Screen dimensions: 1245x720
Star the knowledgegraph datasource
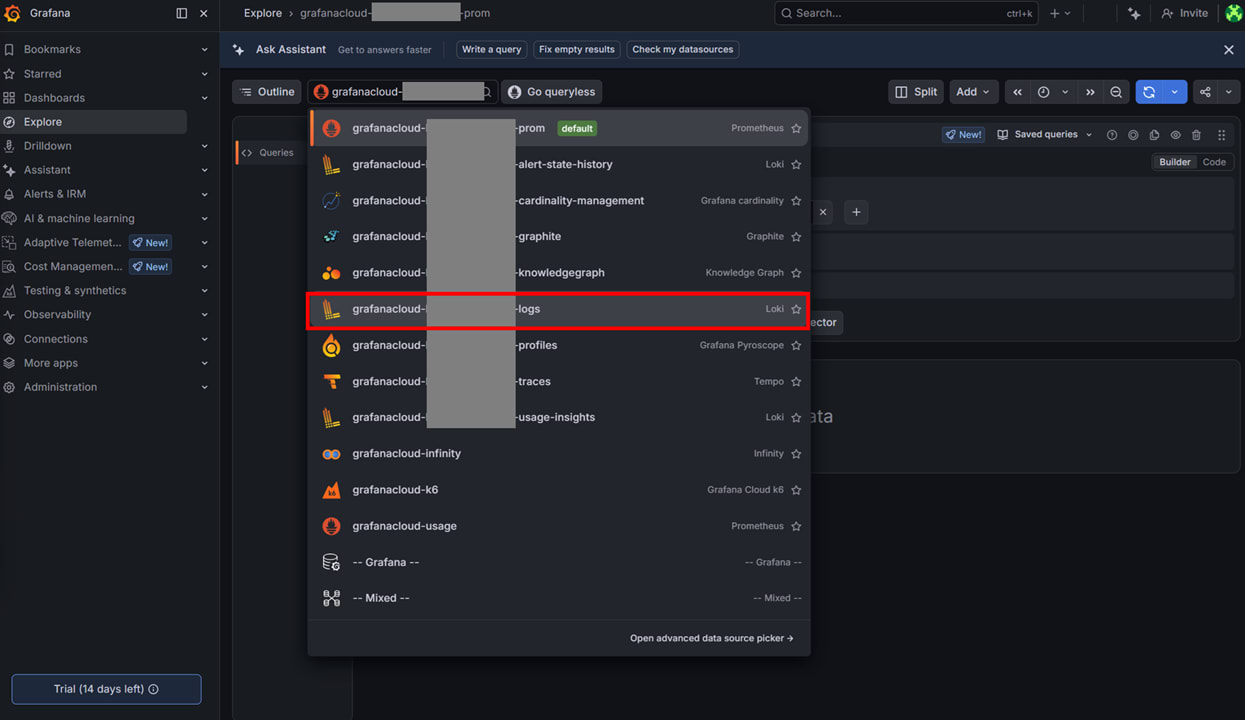pos(796,273)
